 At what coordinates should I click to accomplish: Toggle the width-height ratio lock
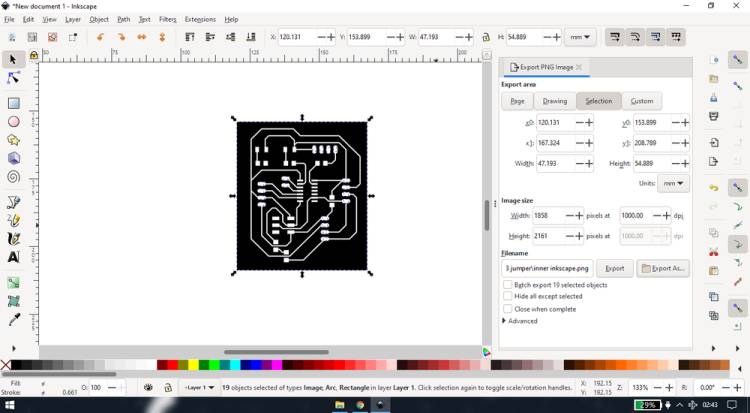(486, 37)
